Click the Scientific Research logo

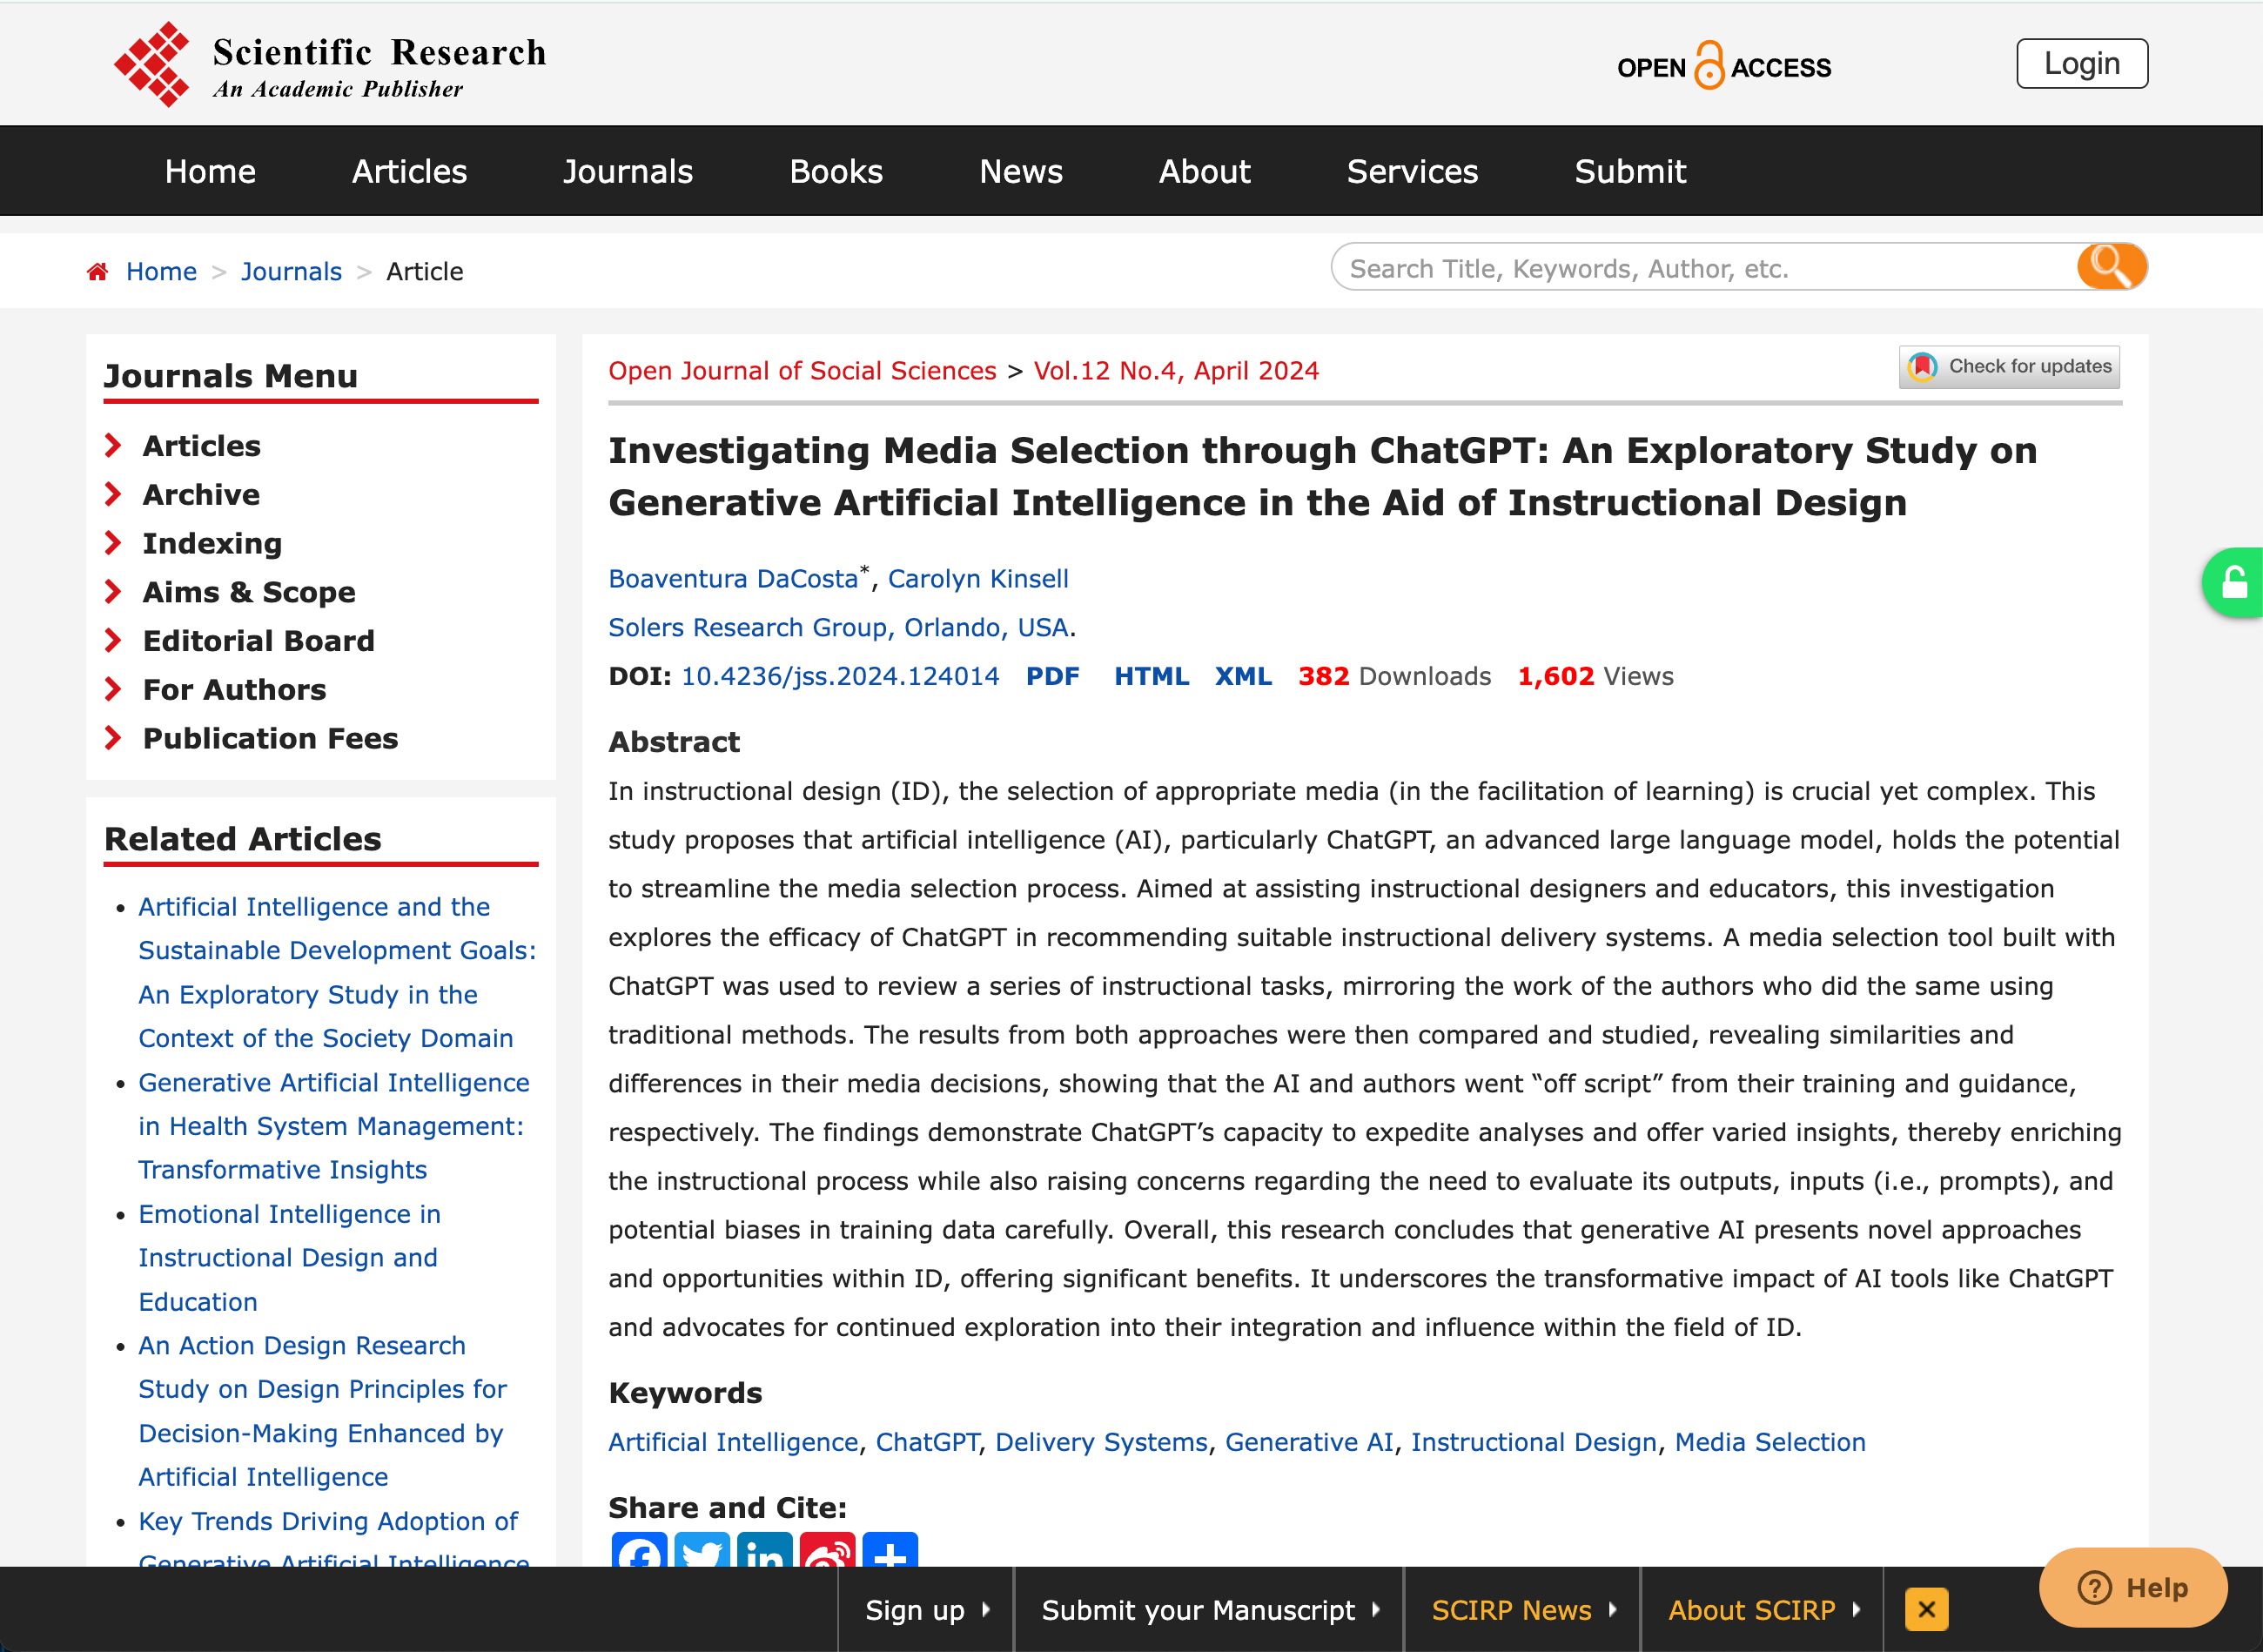[330, 64]
